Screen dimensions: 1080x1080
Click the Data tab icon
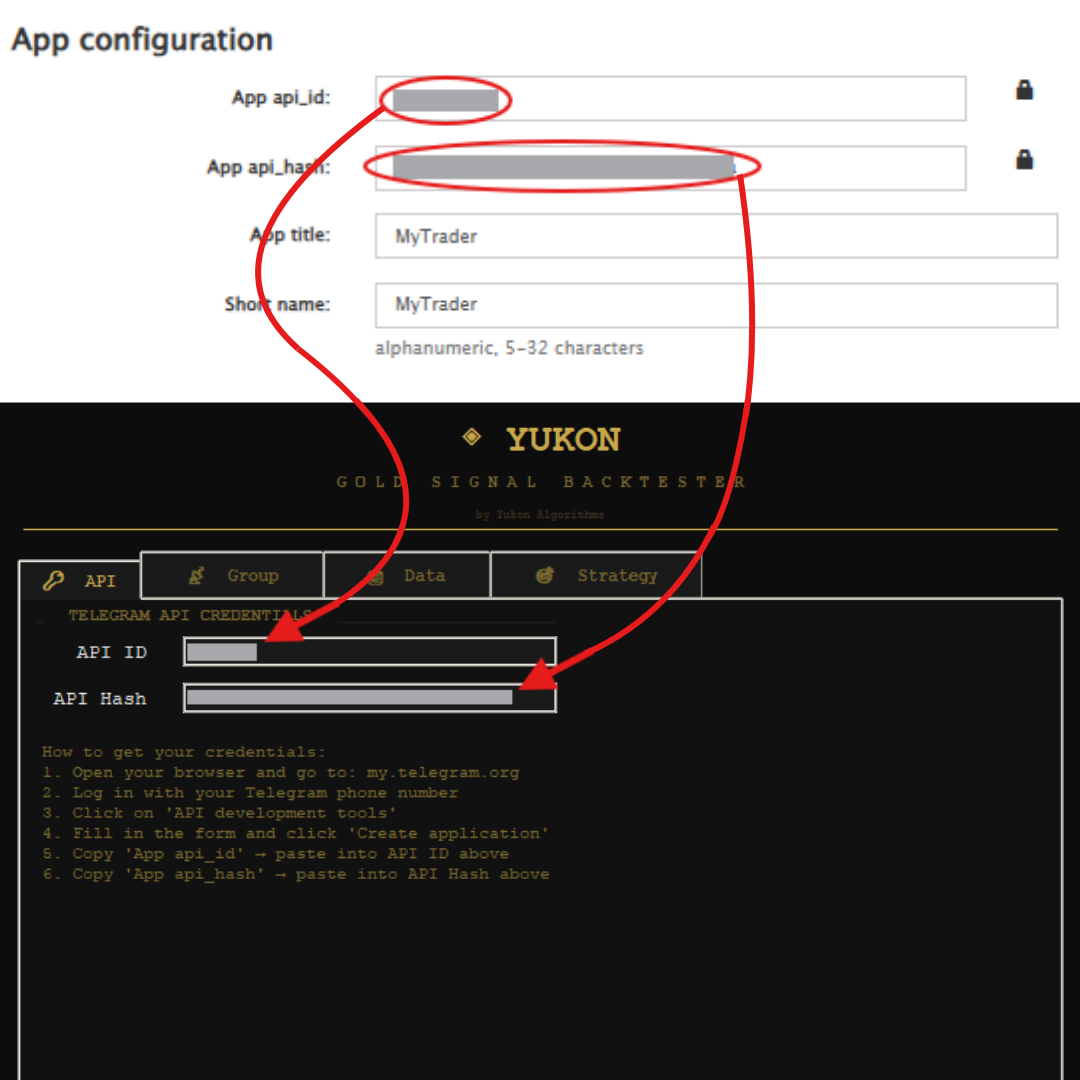(375, 576)
